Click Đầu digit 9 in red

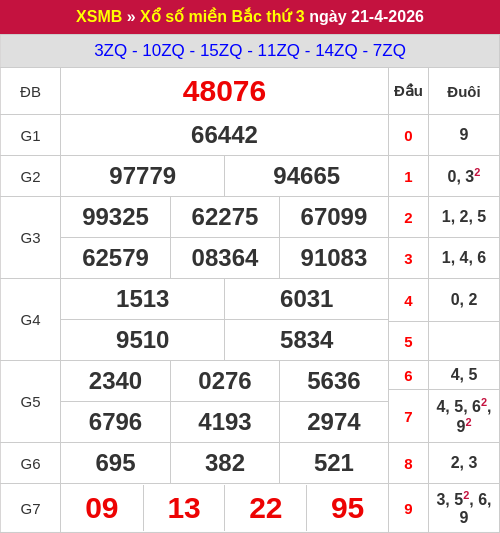click(408, 509)
